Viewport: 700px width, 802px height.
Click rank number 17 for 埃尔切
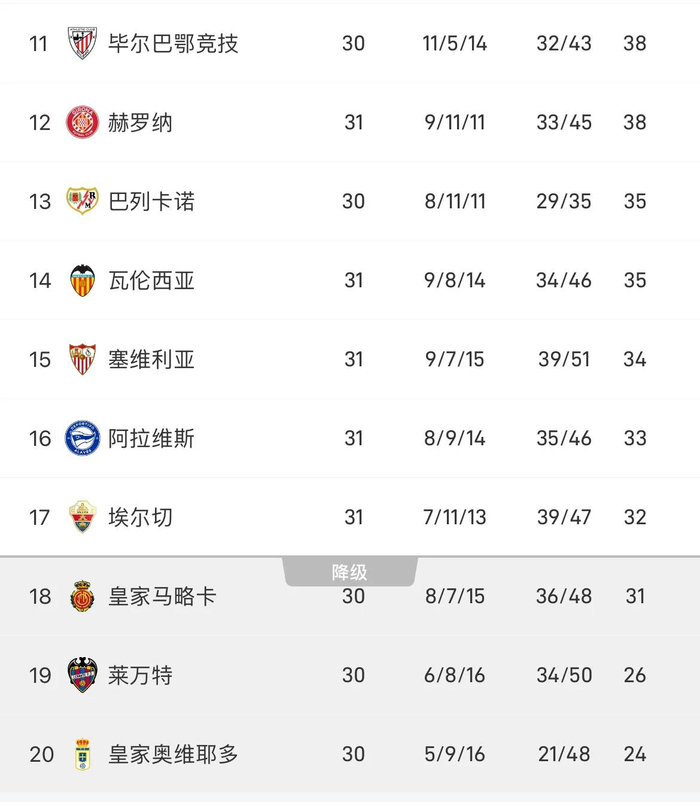pyautogui.click(x=40, y=518)
